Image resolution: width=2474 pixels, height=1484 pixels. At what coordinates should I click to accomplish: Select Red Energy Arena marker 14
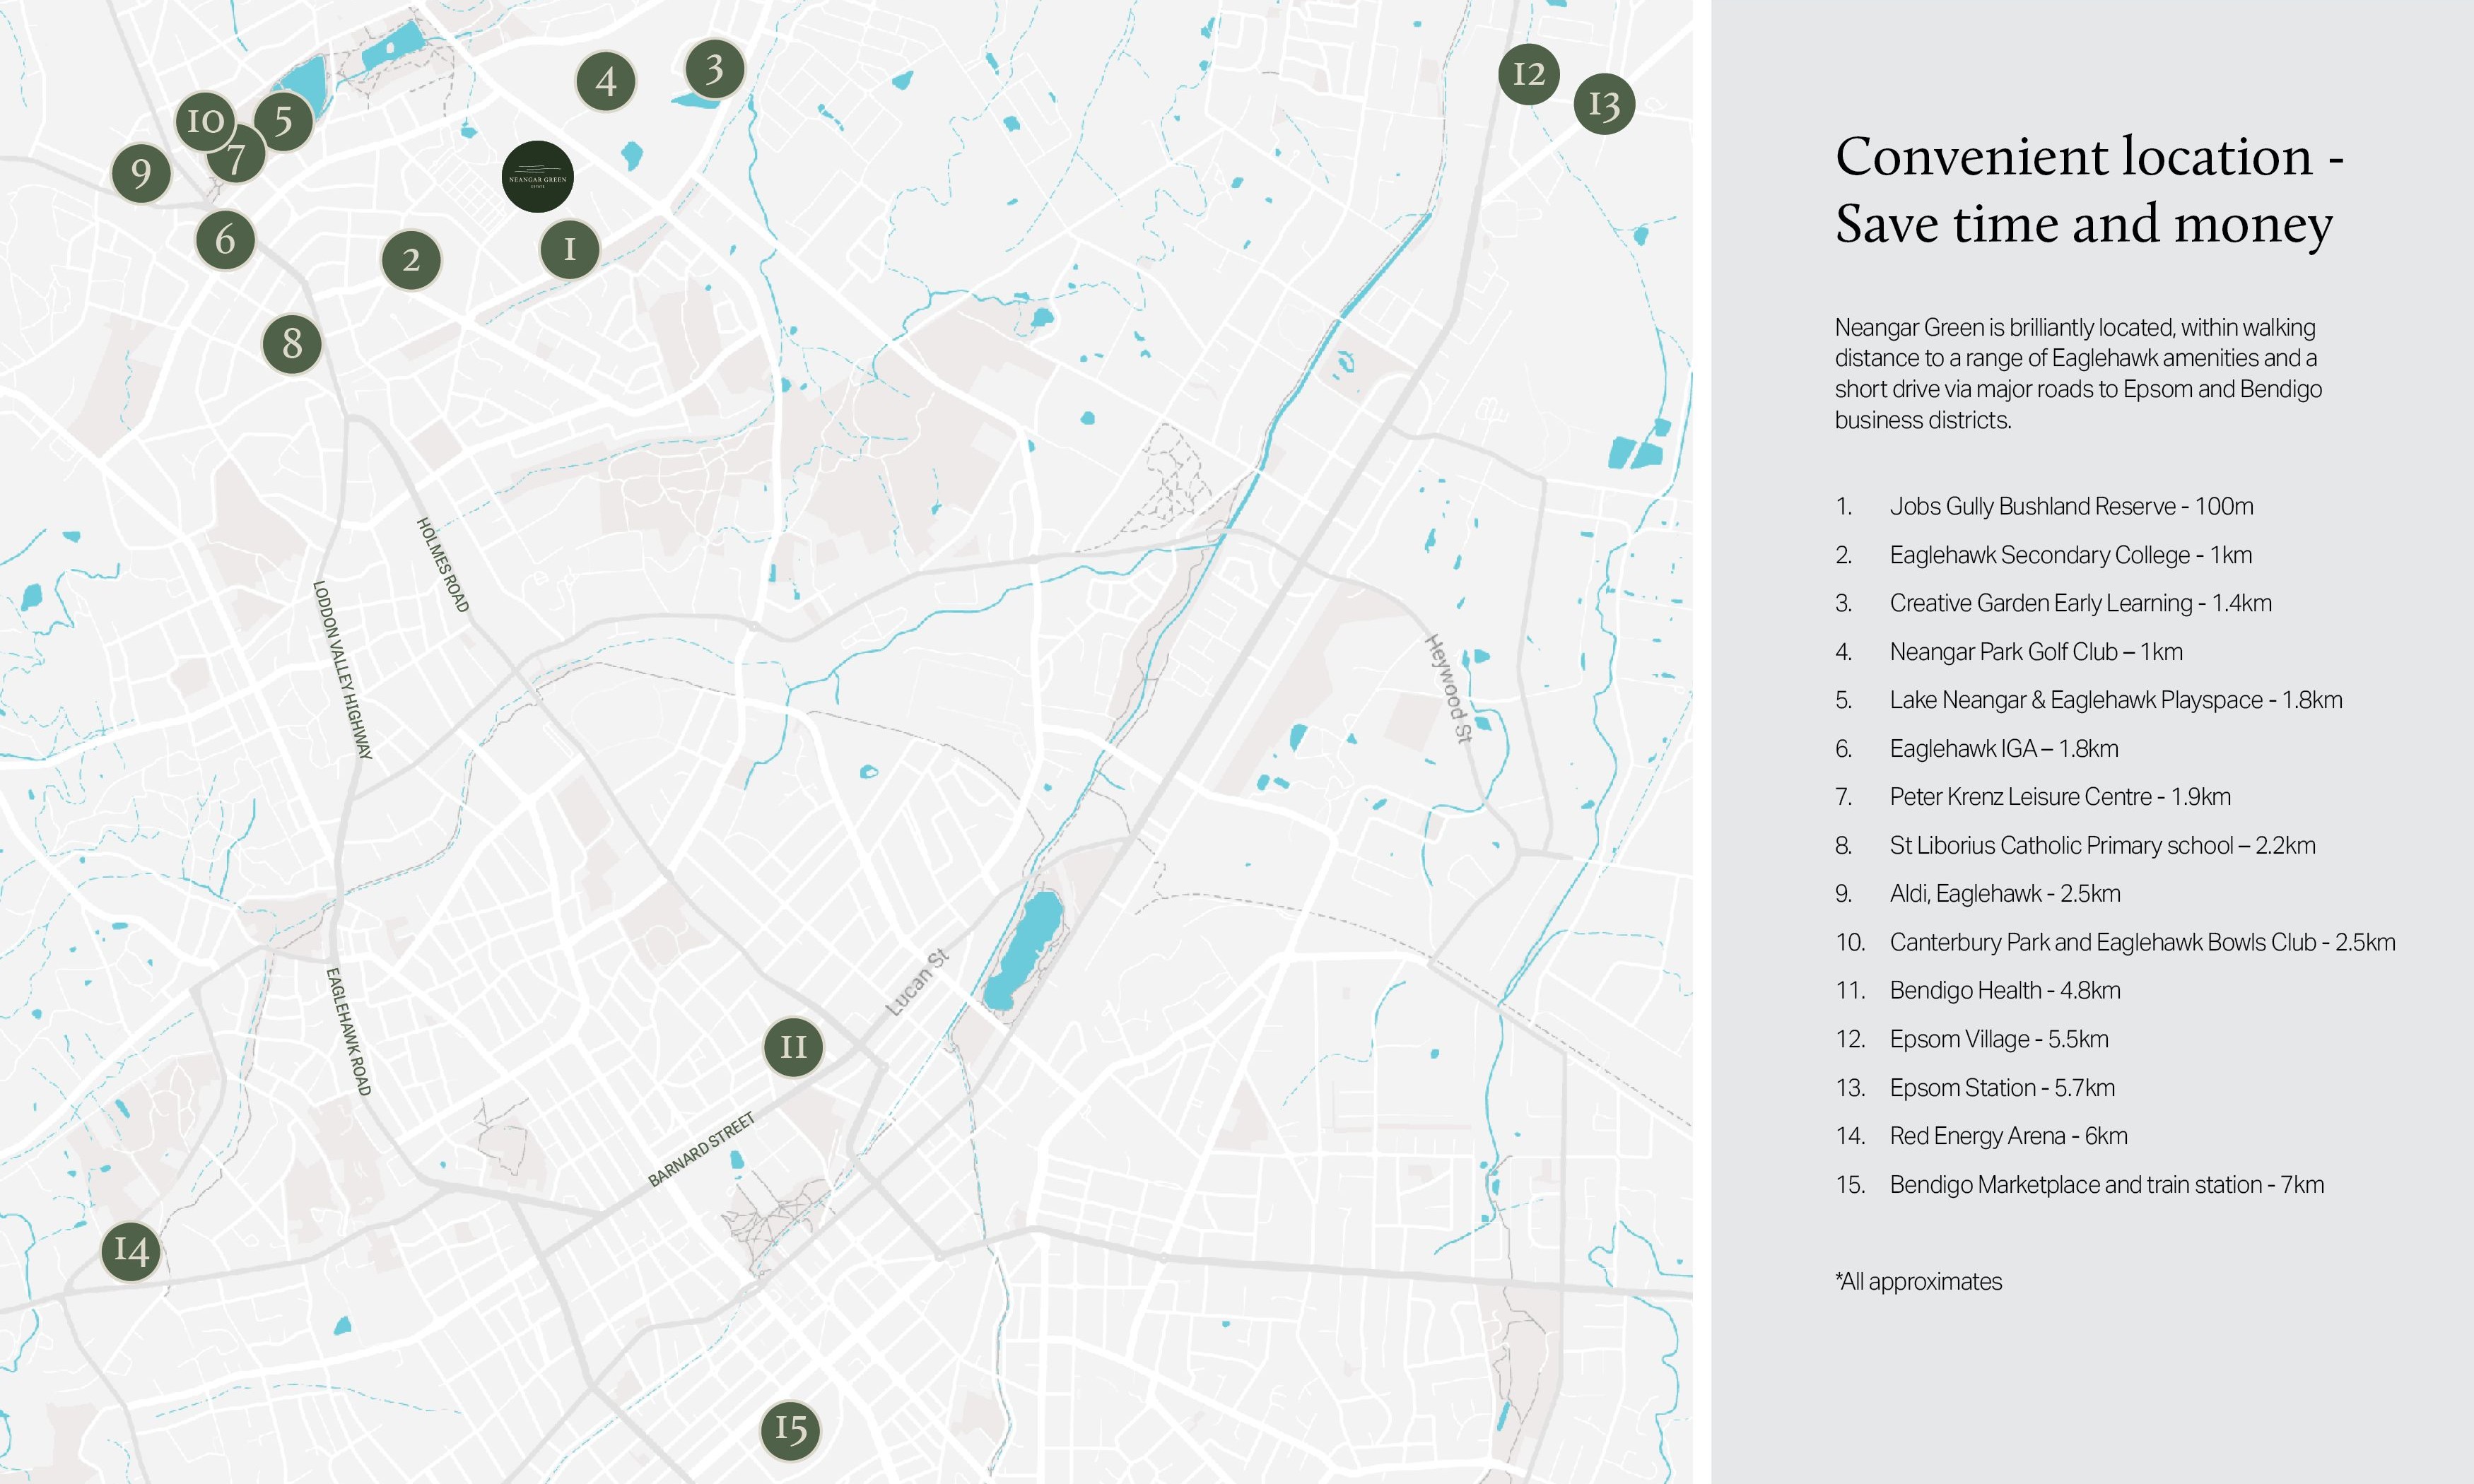131,1250
